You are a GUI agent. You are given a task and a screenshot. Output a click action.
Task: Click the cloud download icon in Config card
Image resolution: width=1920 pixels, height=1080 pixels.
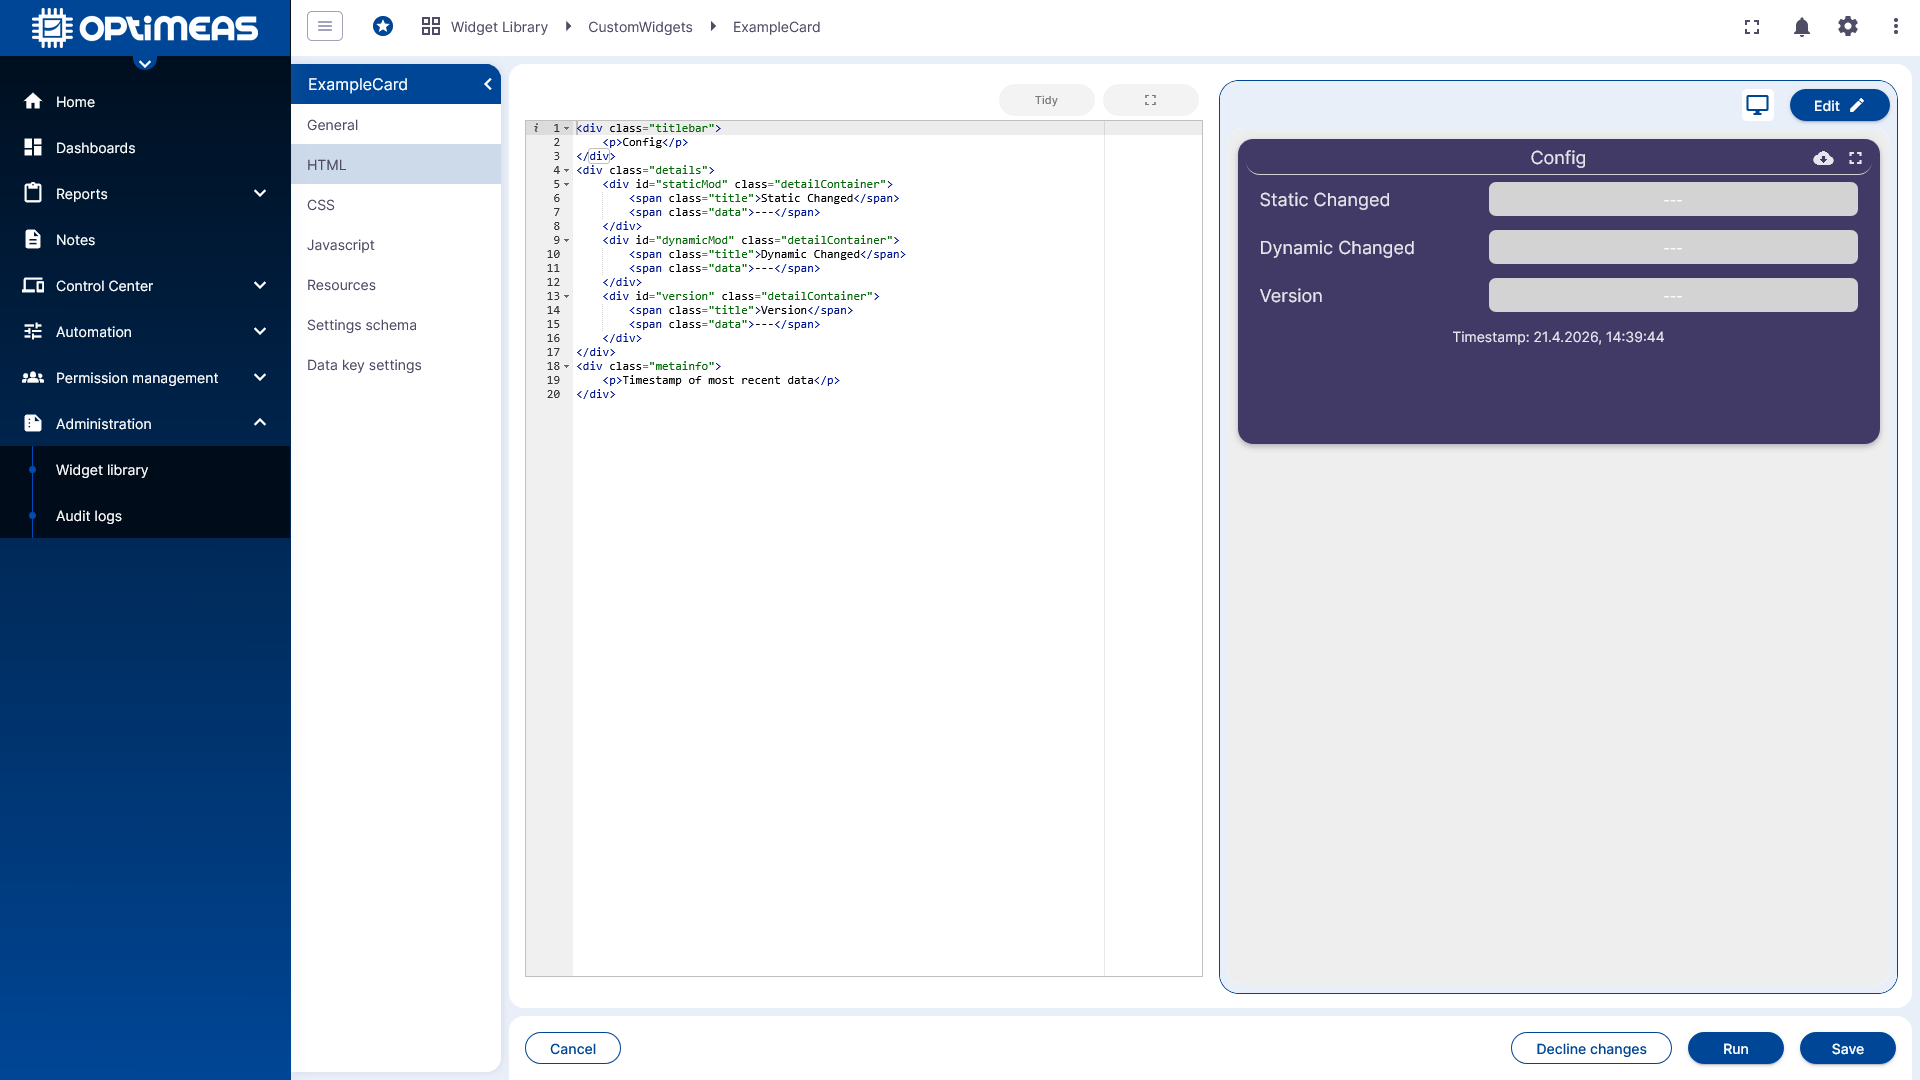(x=1823, y=158)
